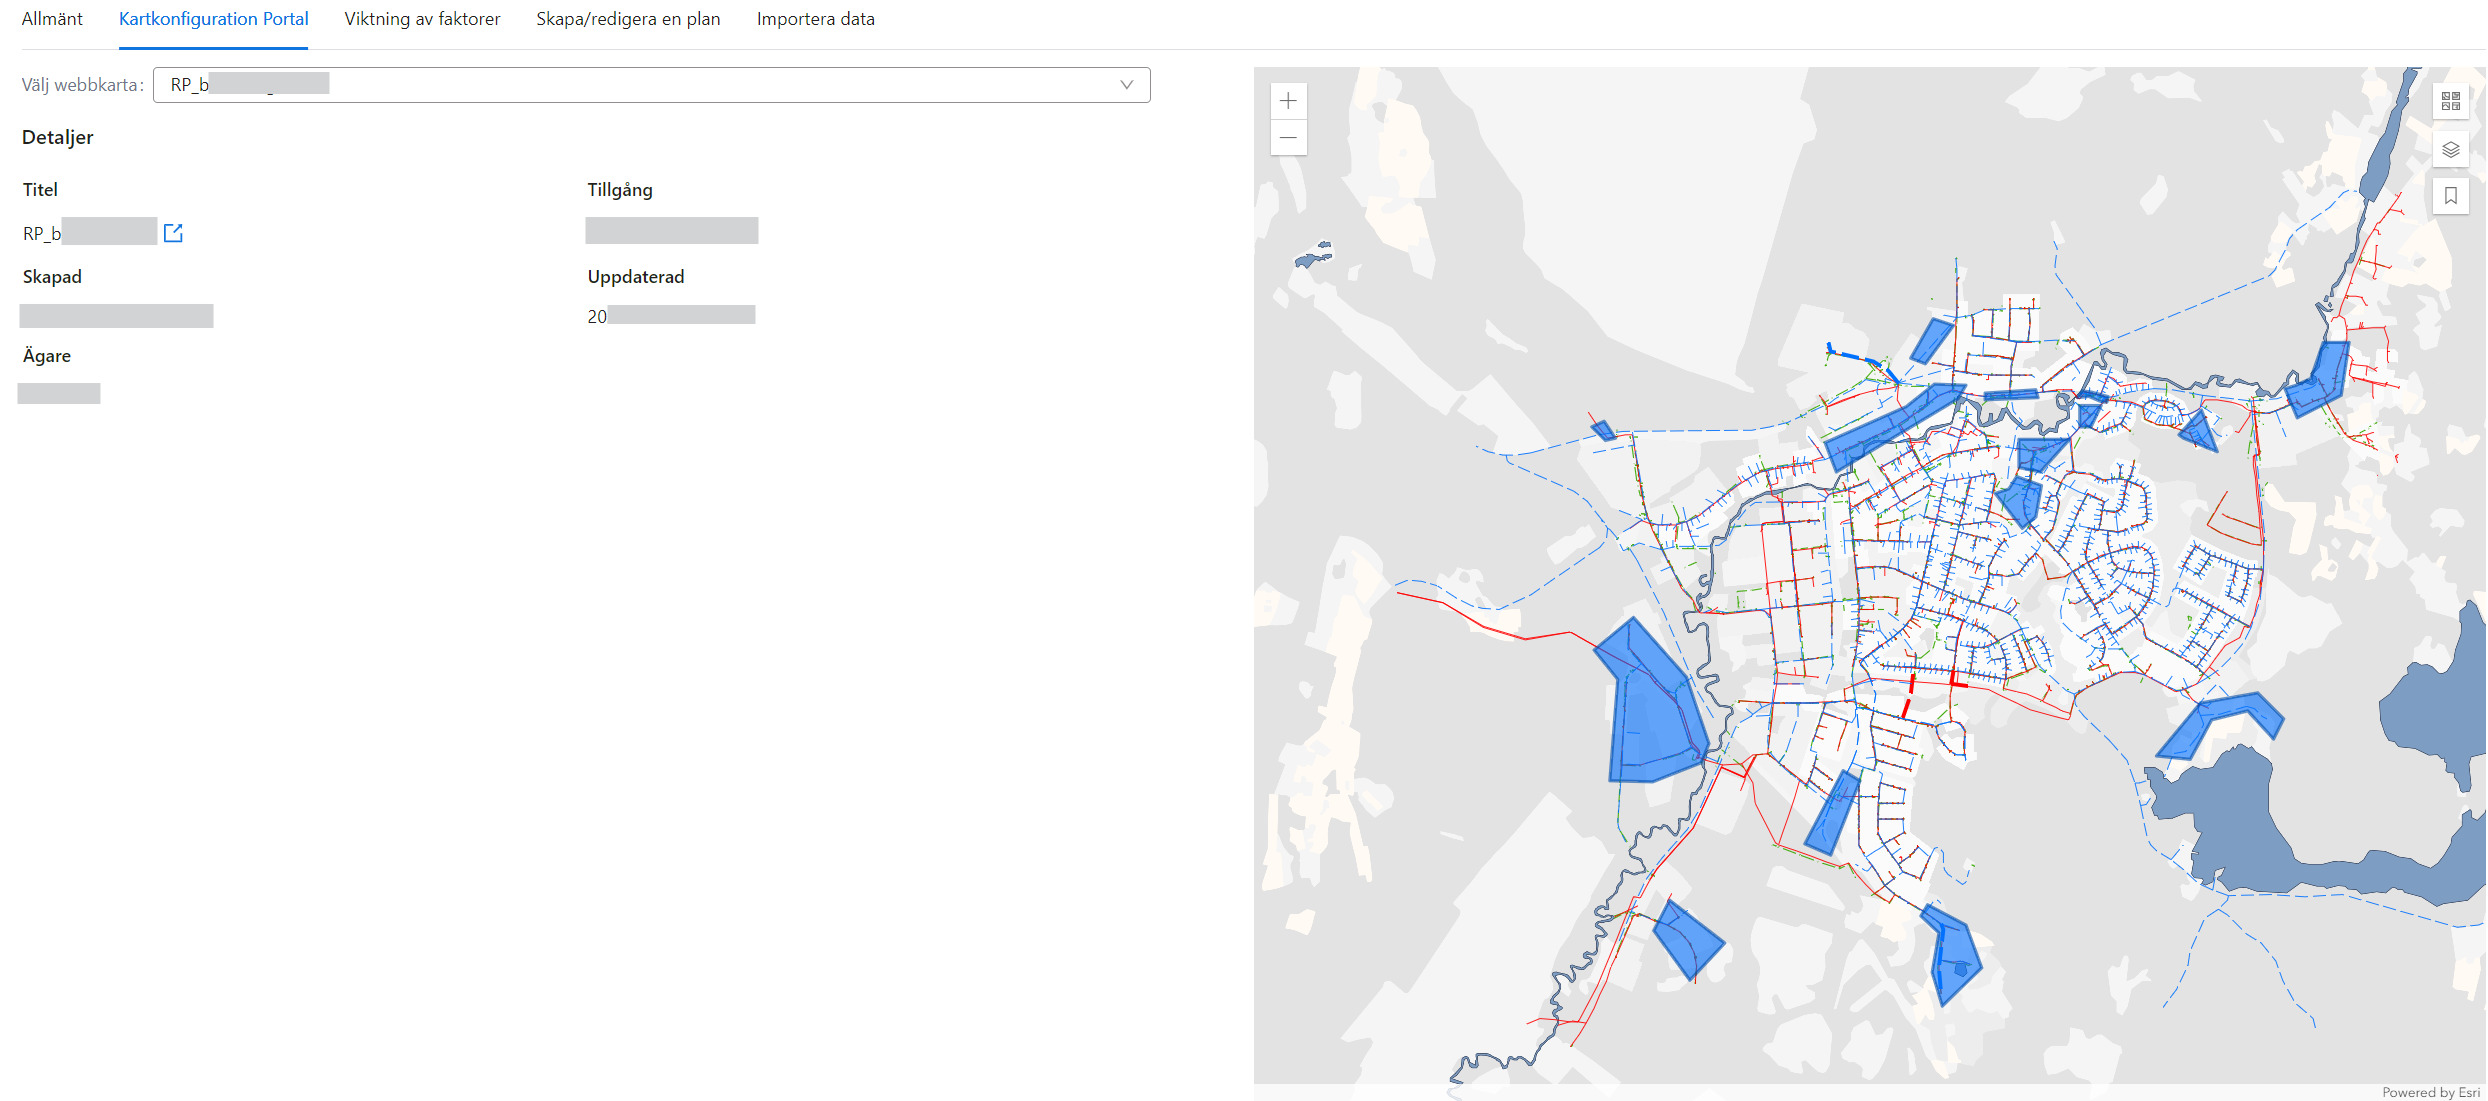
Task: Go to Skapa/redigera en plan tab
Action: 628,19
